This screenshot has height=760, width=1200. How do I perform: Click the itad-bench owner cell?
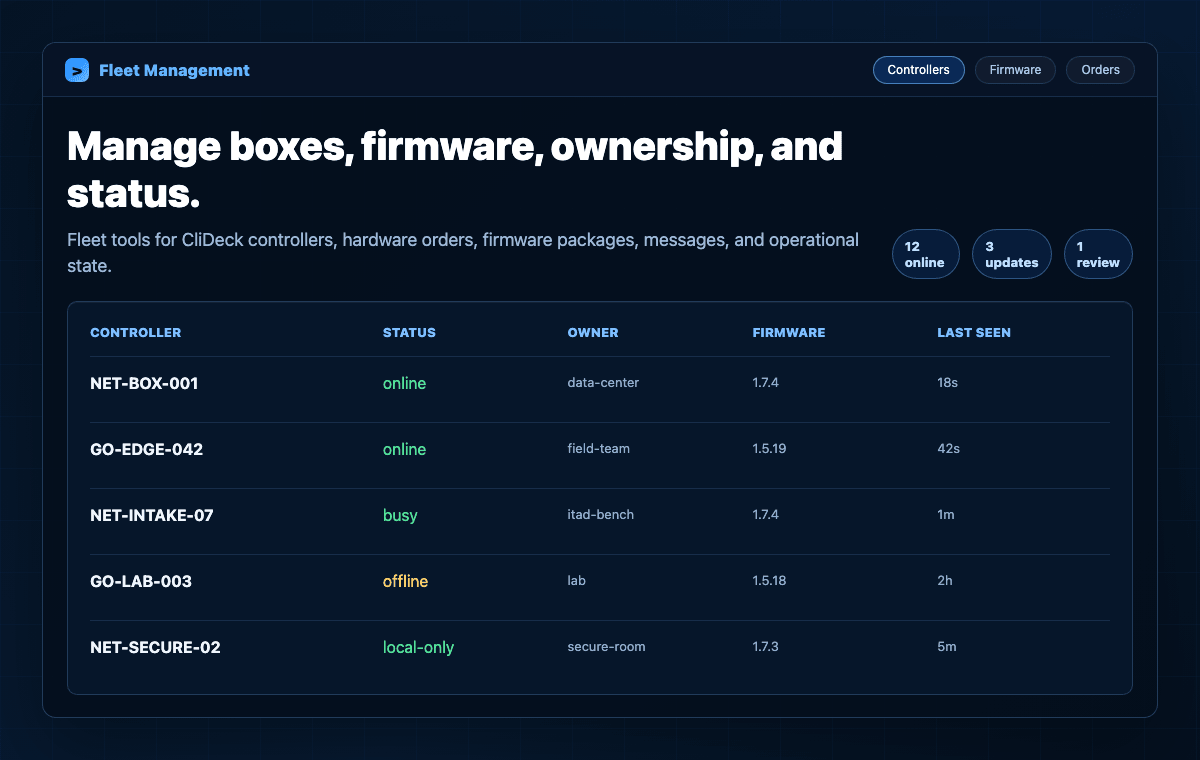pos(600,515)
